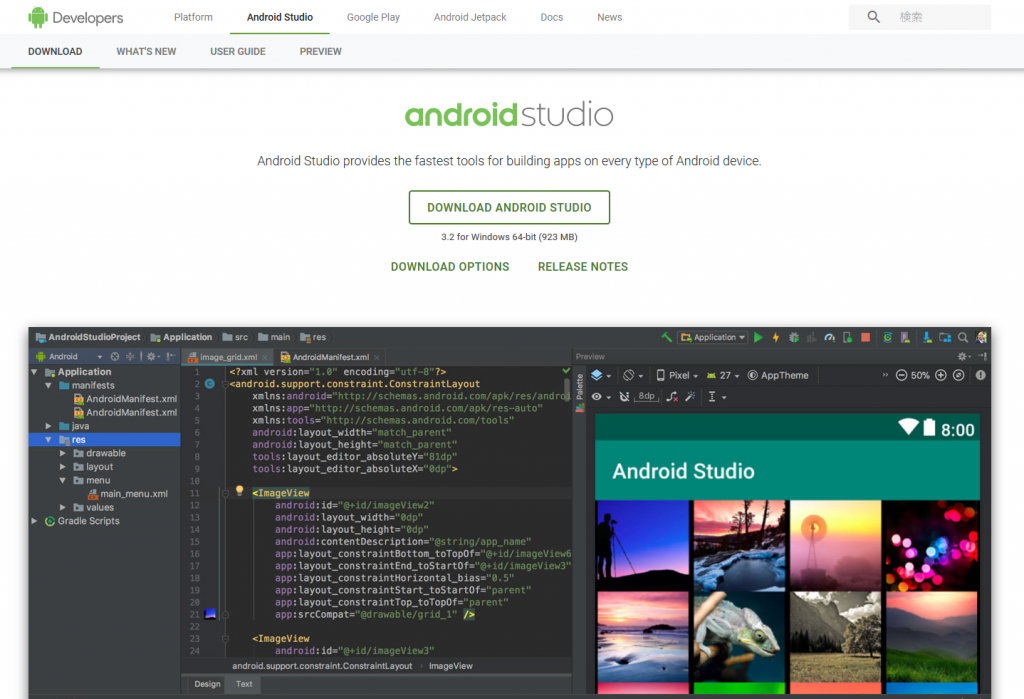
Task: Click the hide Preview panel icon
Action: coord(982,357)
